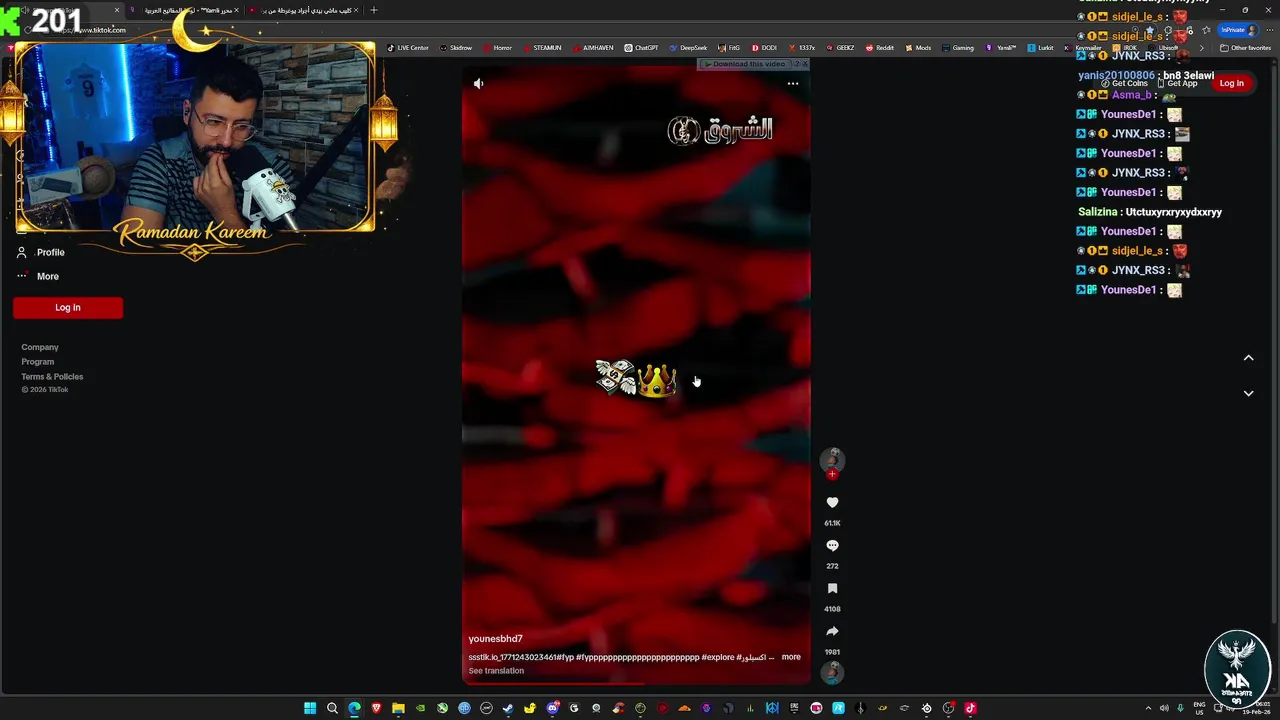Expand the Other favorites folder
Image resolution: width=1280 pixels, height=720 pixels.
pyautogui.click(x=1246, y=48)
